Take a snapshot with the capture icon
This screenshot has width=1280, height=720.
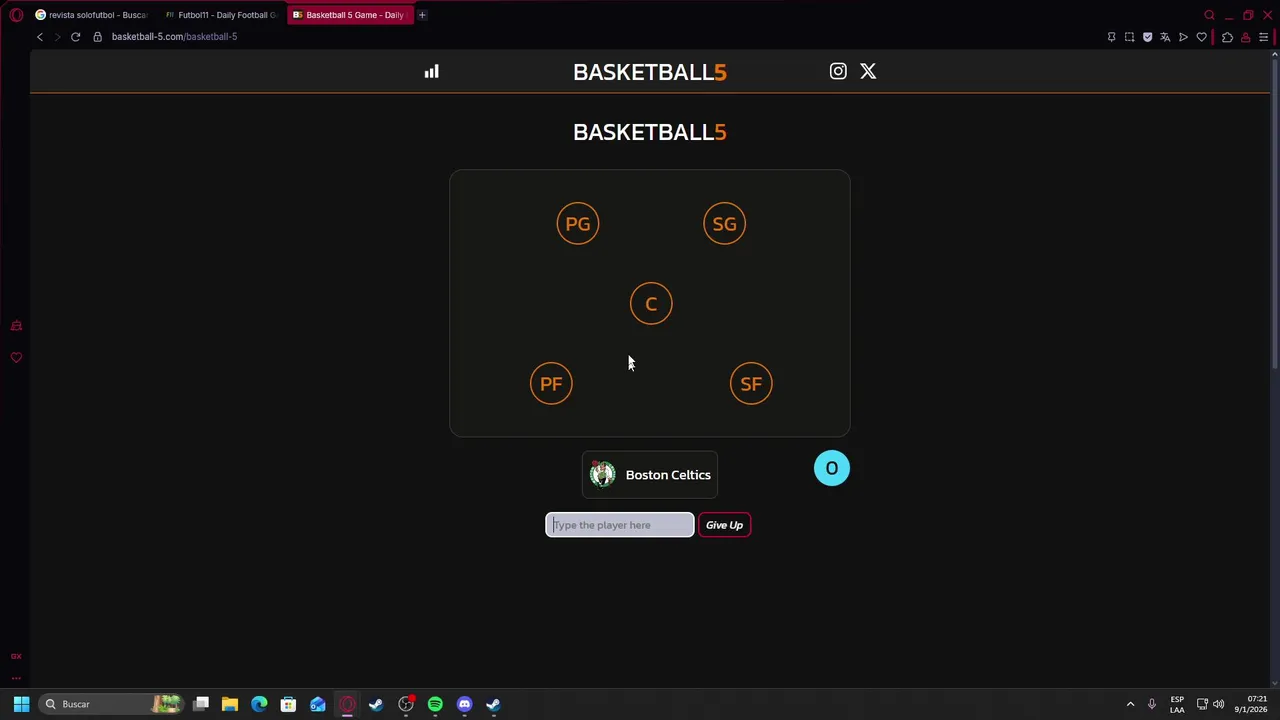(x=1129, y=37)
